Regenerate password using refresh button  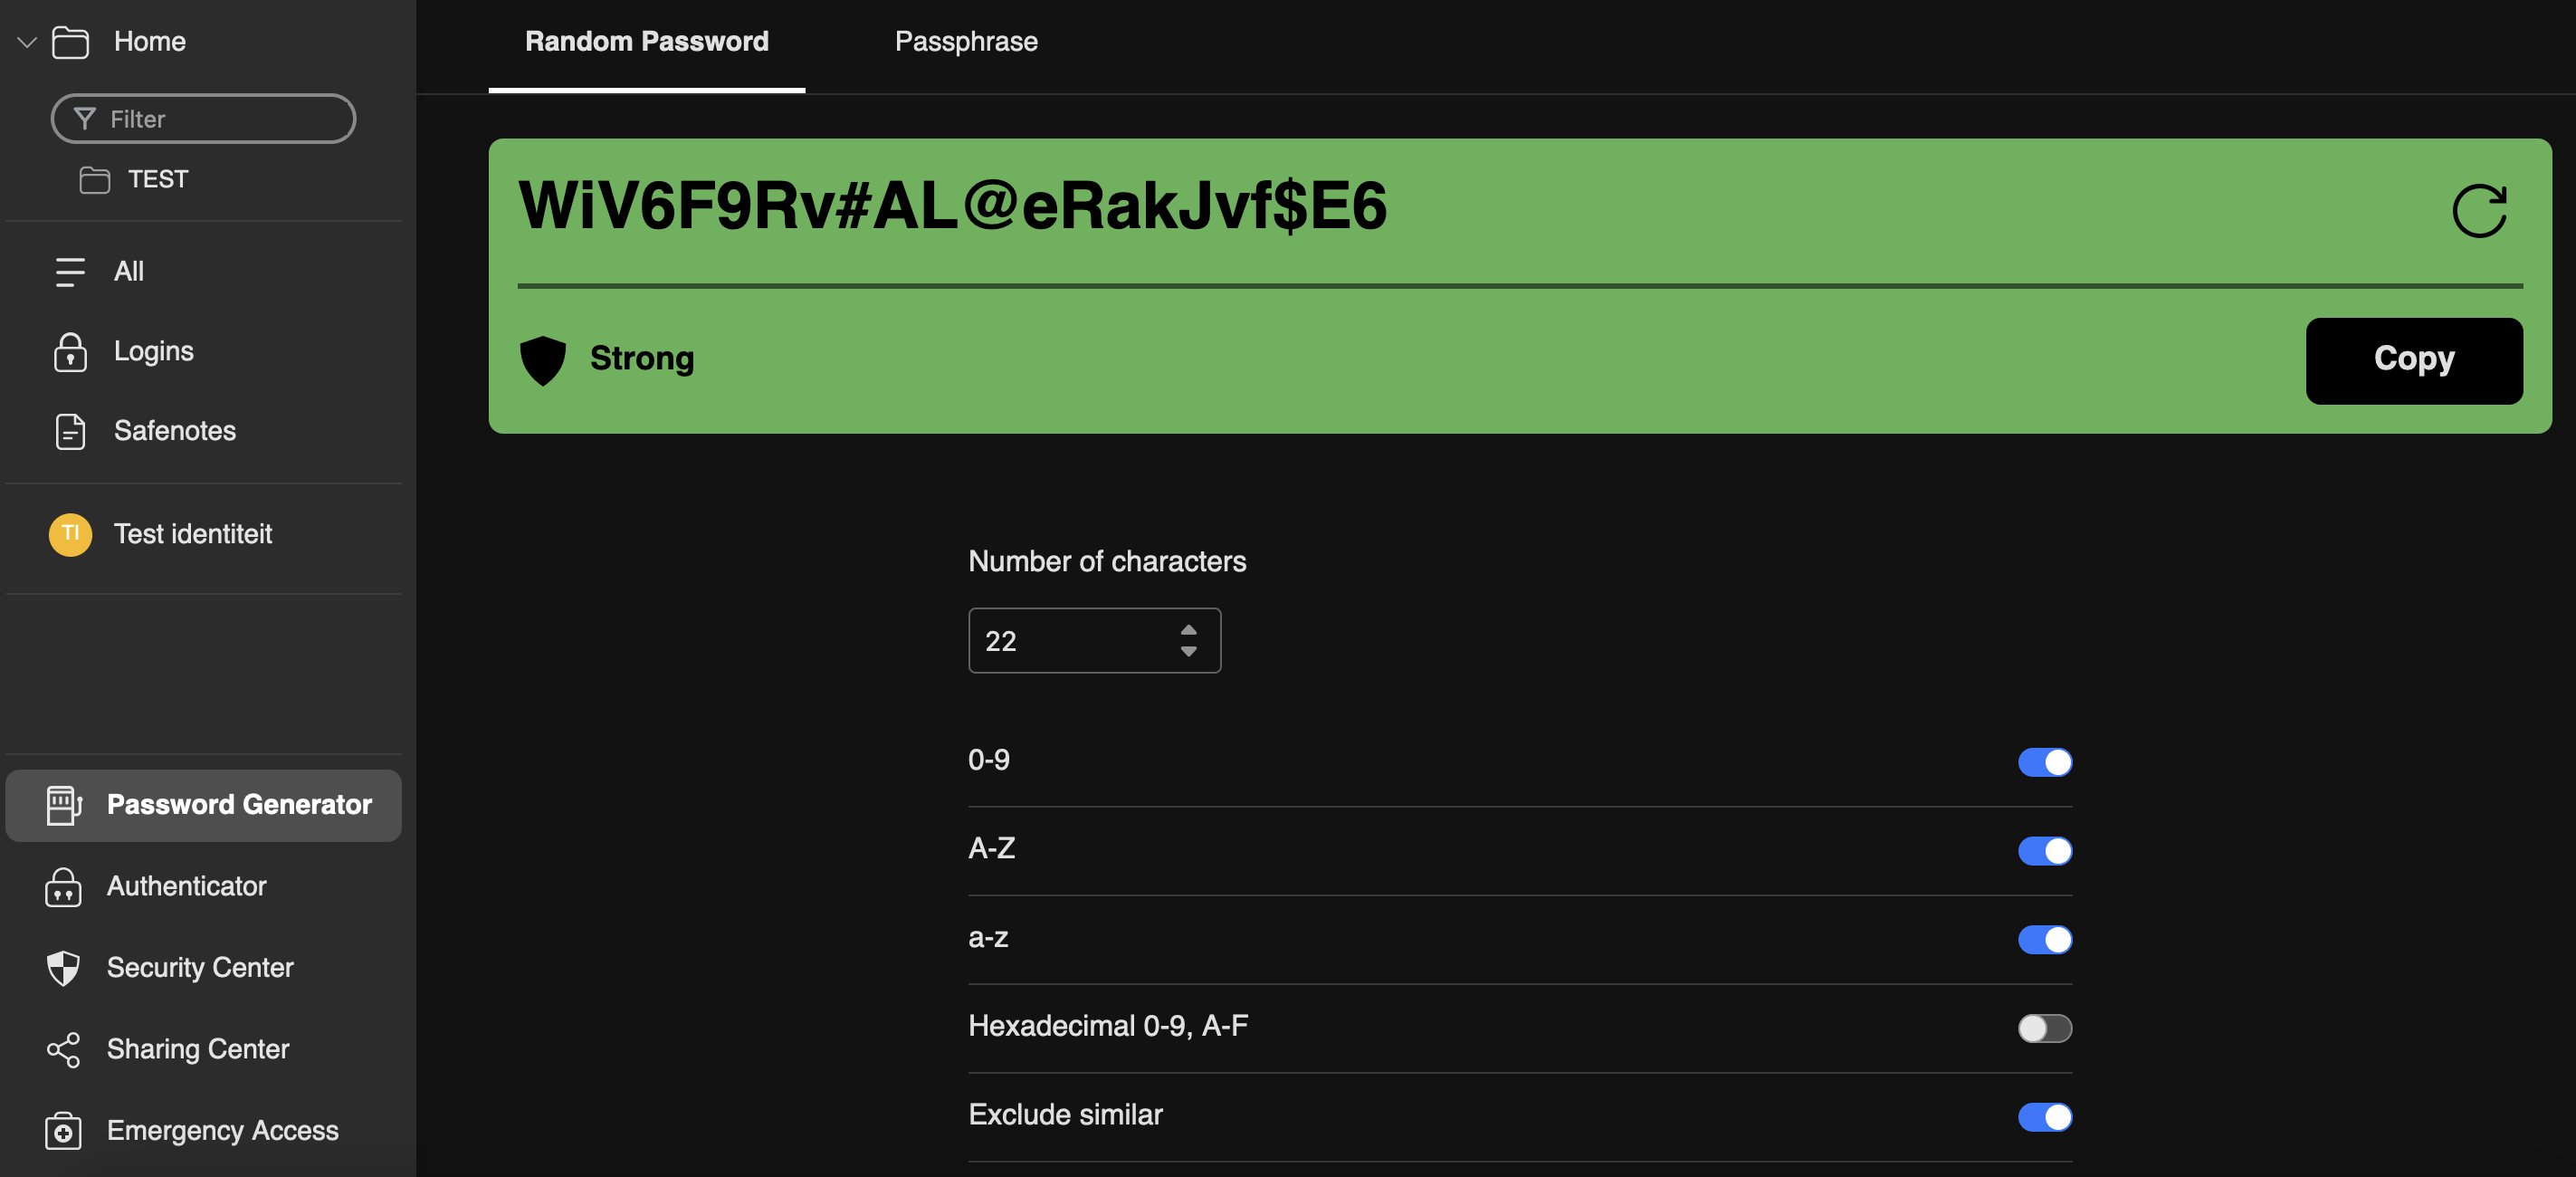[x=2481, y=207]
